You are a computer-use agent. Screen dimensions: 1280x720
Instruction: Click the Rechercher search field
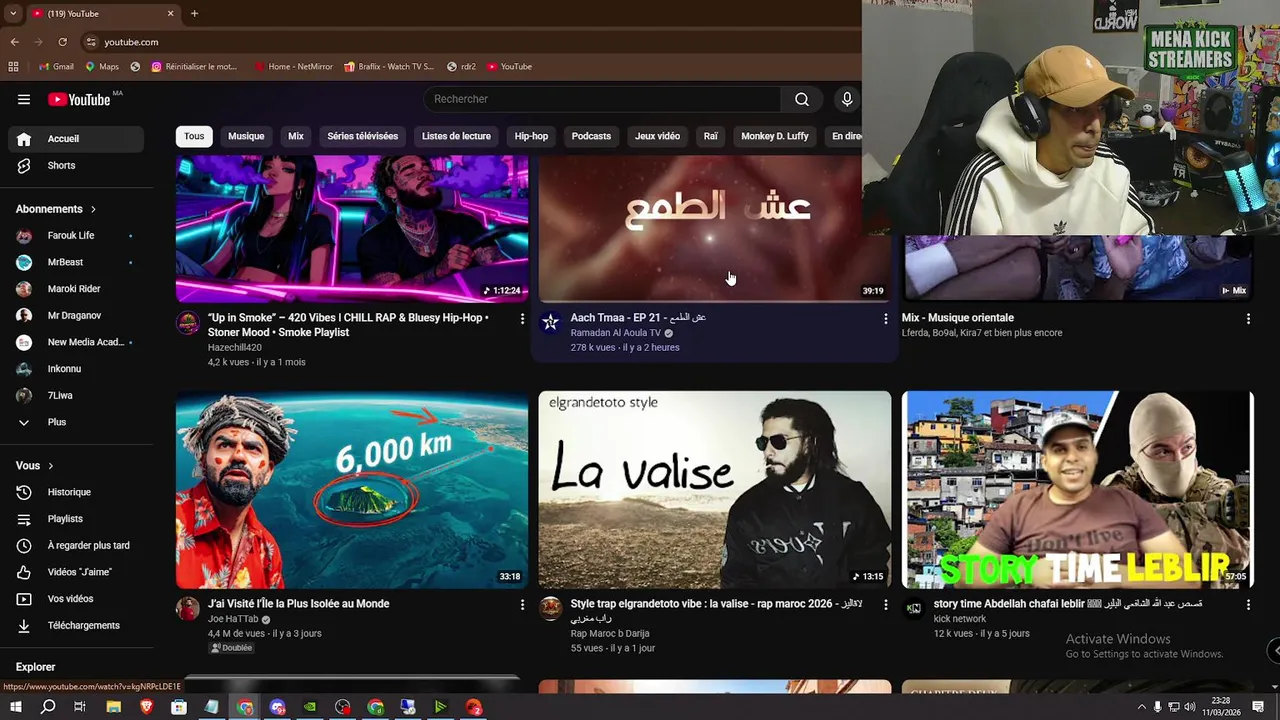pyautogui.click(x=603, y=99)
